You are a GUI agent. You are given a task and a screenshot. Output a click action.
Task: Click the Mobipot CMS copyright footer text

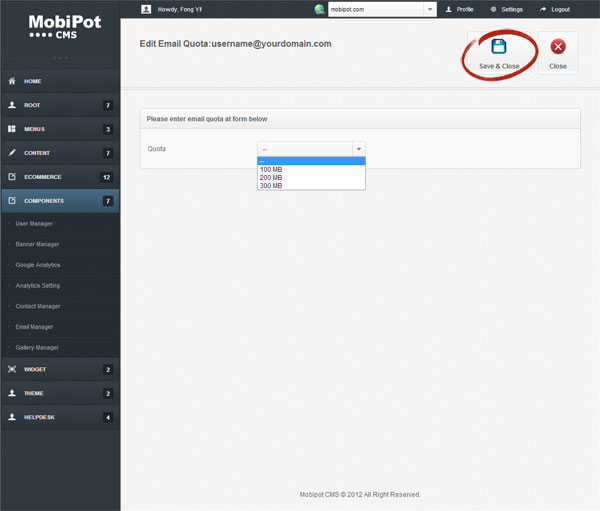tap(360, 495)
